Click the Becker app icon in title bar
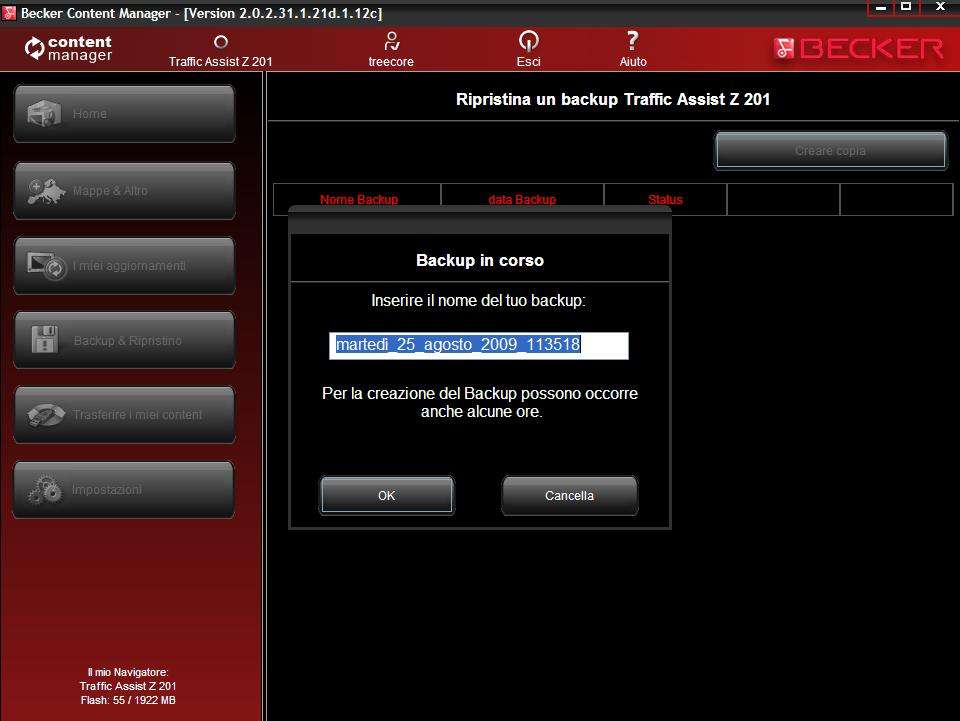960x721 pixels. 9,13
